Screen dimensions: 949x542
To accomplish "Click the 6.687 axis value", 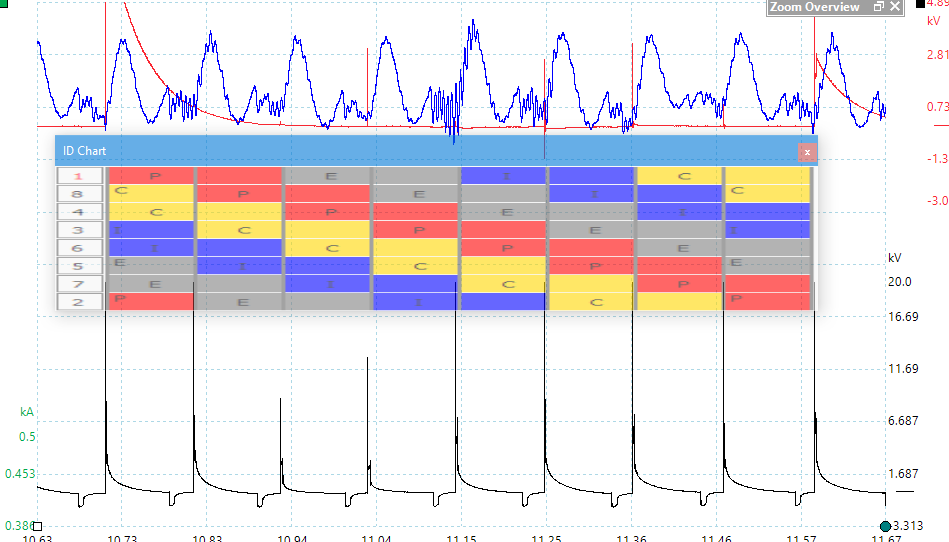I will [903, 420].
